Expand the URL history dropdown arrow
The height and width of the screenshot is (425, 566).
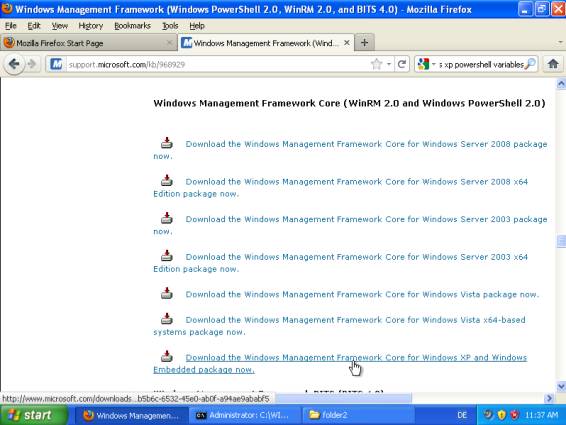(x=389, y=64)
